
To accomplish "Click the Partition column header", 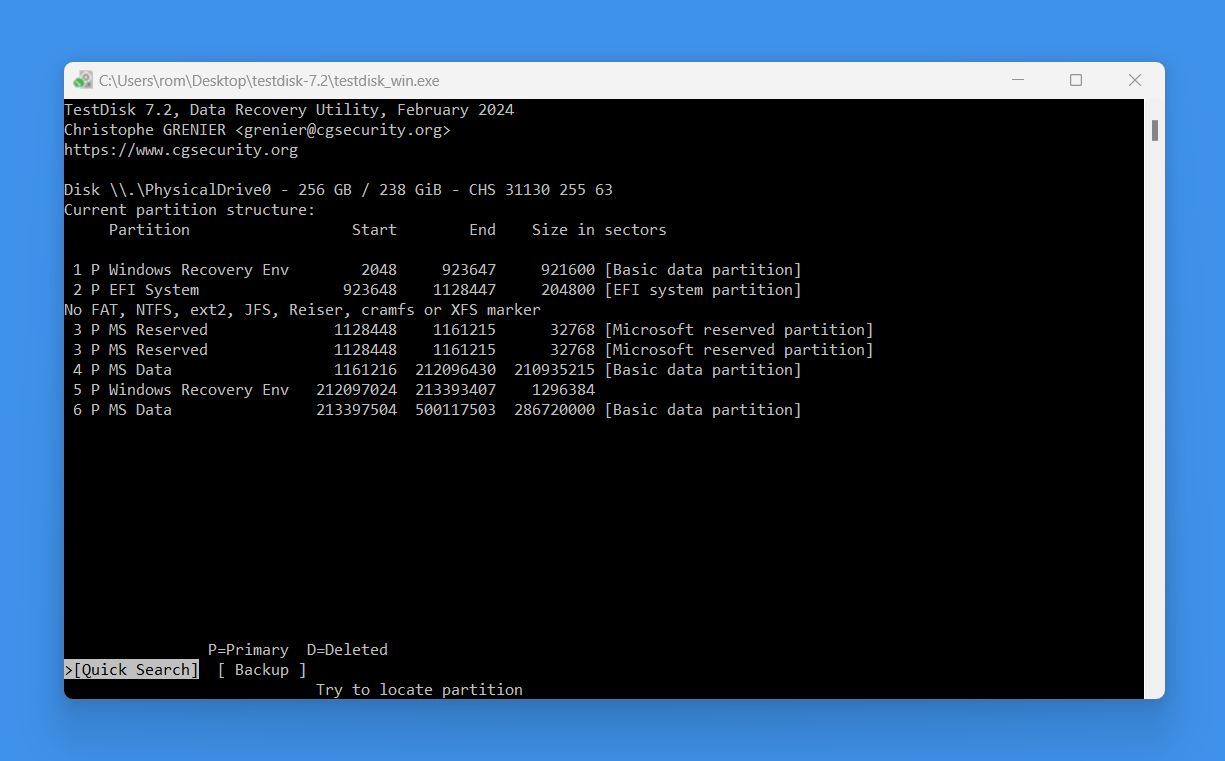I will [x=149, y=230].
